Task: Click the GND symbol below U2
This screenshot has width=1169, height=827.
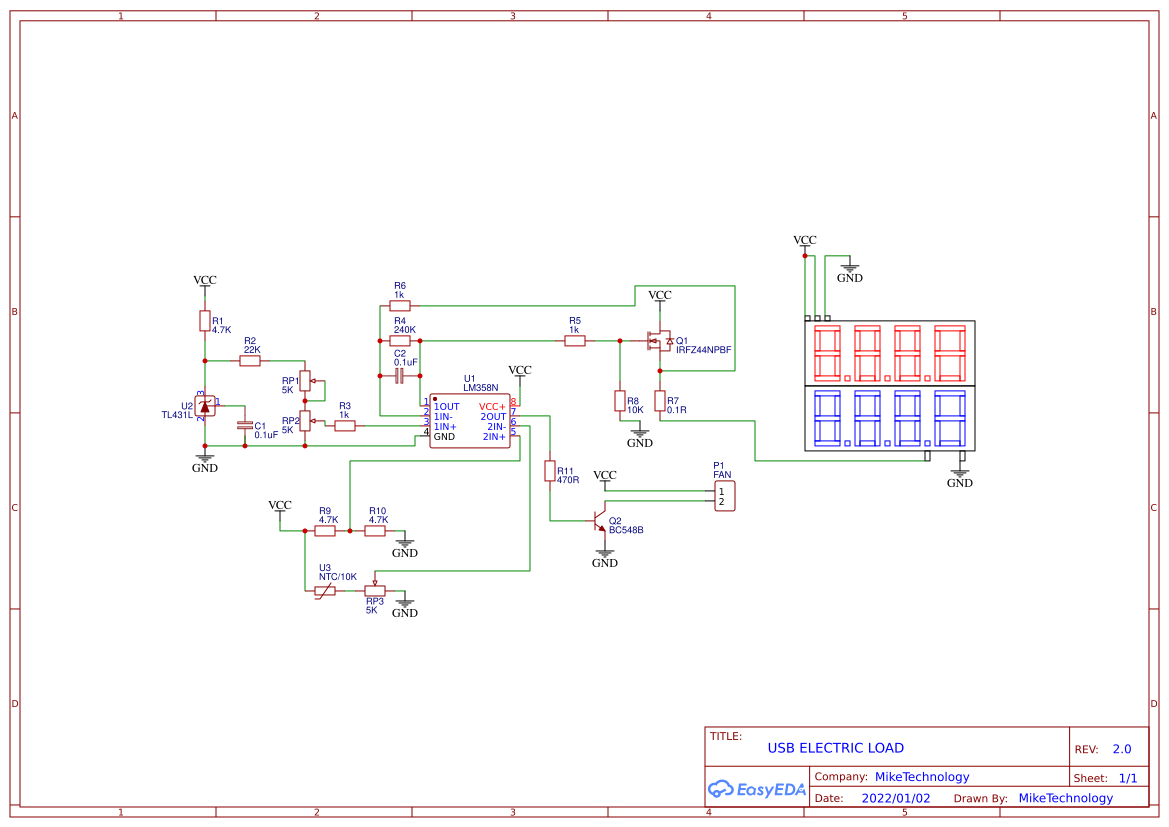Action: tap(204, 462)
